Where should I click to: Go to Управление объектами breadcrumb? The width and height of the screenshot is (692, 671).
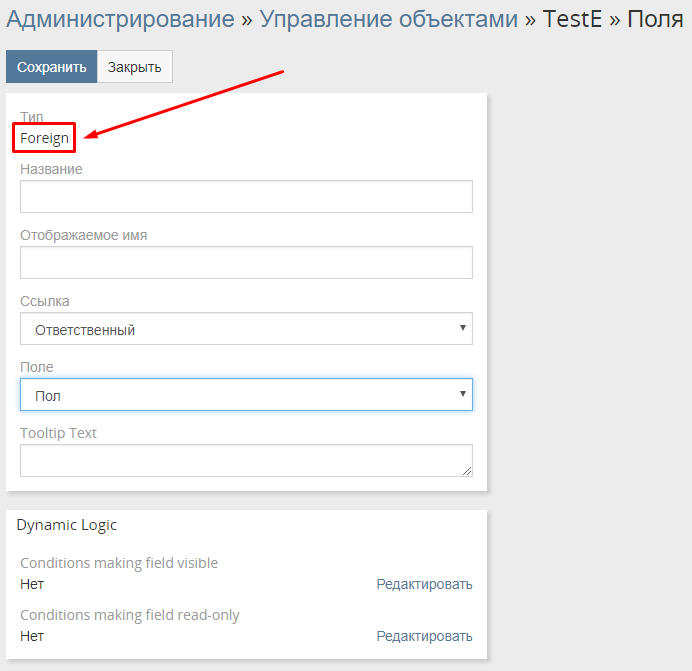[389, 19]
